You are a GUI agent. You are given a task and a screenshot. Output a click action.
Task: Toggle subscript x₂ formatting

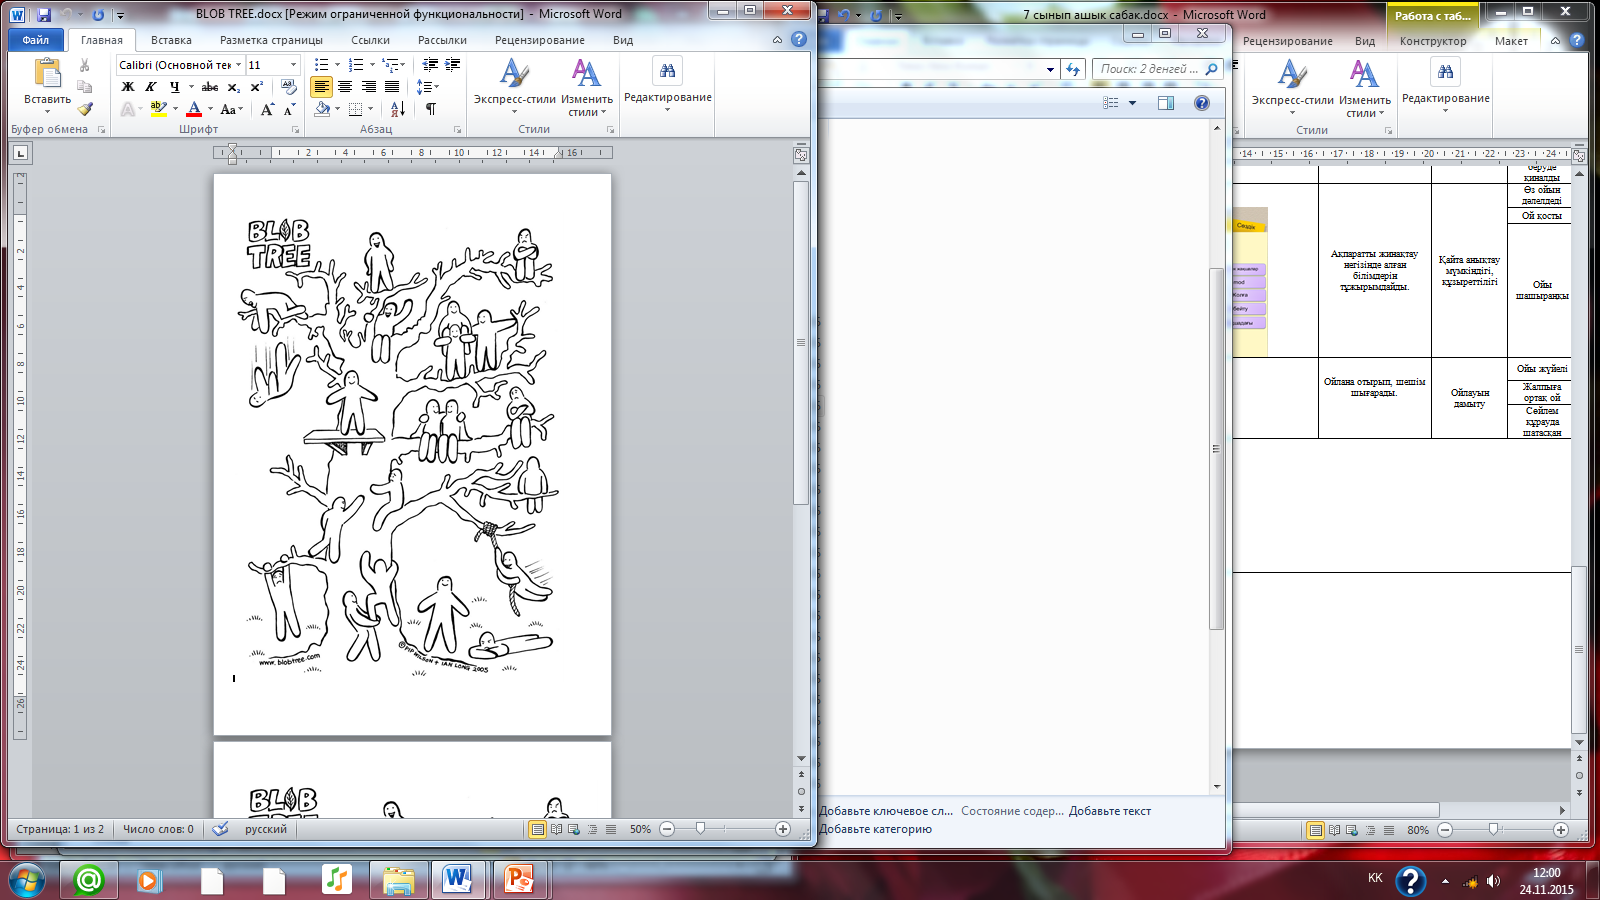click(x=234, y=87)
